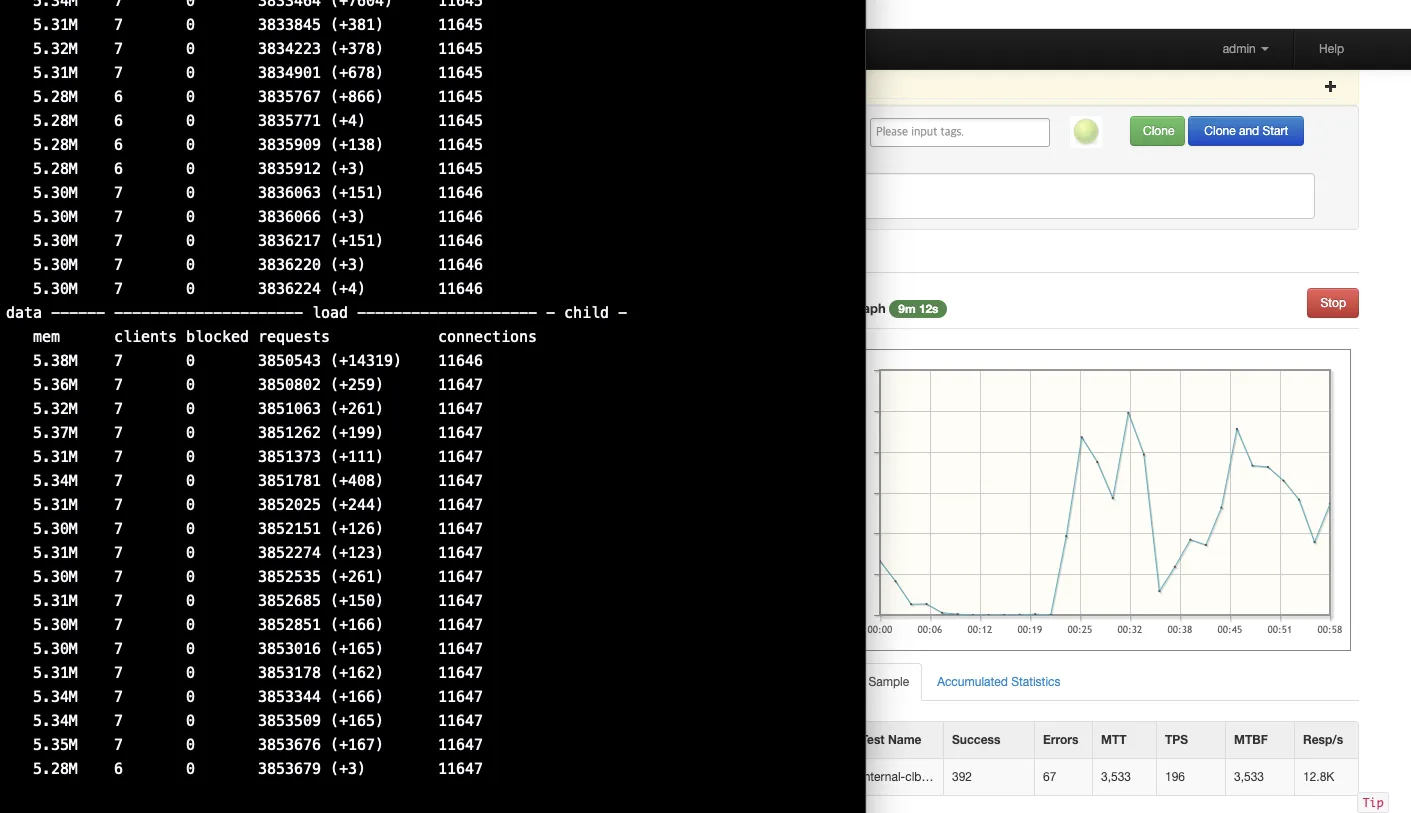Switch to the Accumulated Statistics tab
This screenshot has height=813, width=1411.
click(998, 682)
